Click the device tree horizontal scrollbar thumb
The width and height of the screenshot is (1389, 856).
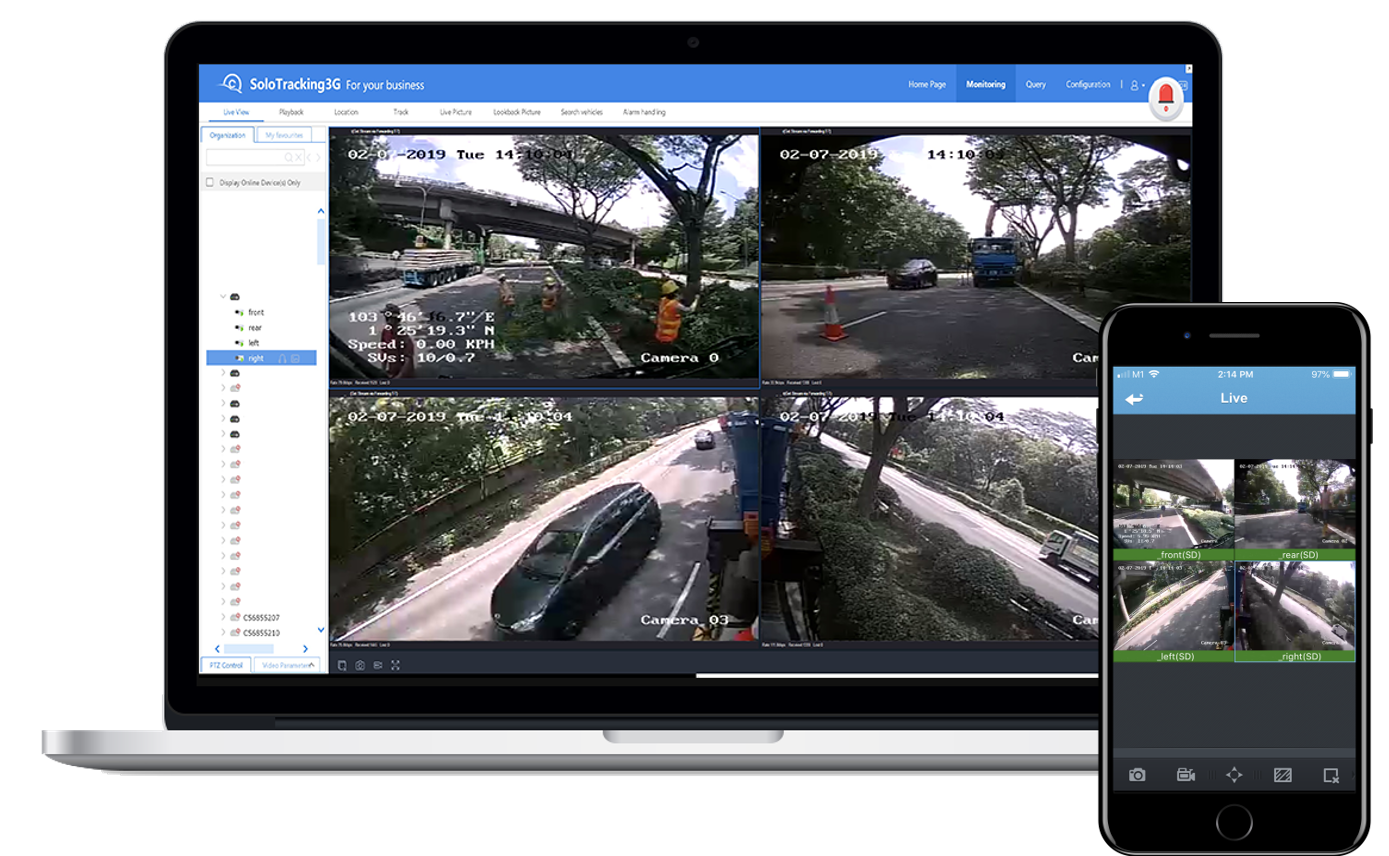click(248, 649)
